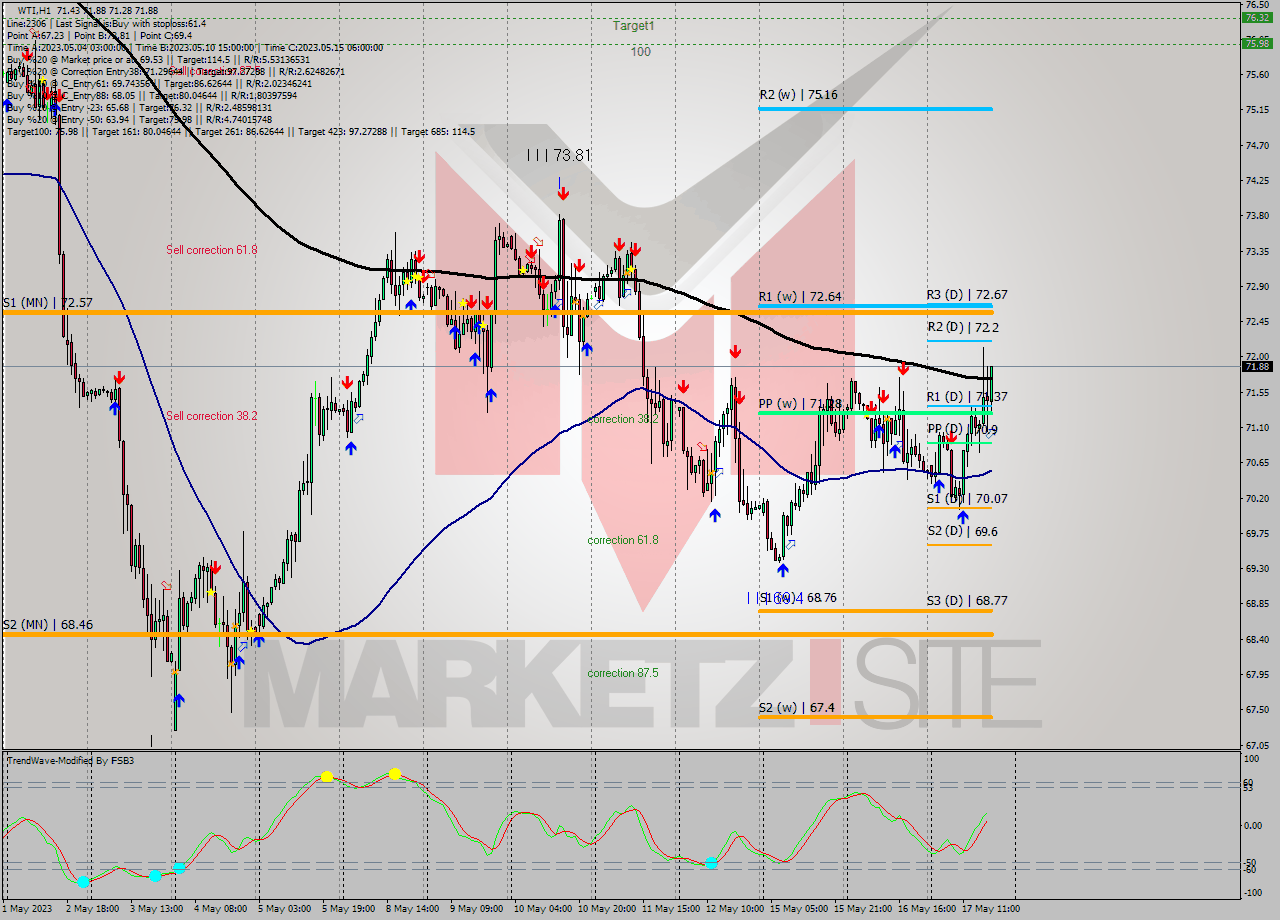
Task: Click the R1 (w) | 72.64 label
Action: (800, 296)
